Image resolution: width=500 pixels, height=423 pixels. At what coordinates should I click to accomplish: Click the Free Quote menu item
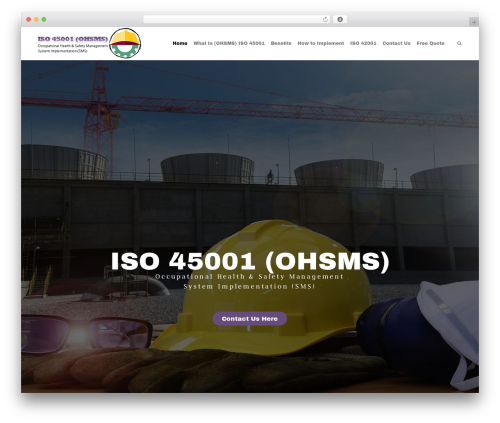pyautogui.click(x=430, y=43)
